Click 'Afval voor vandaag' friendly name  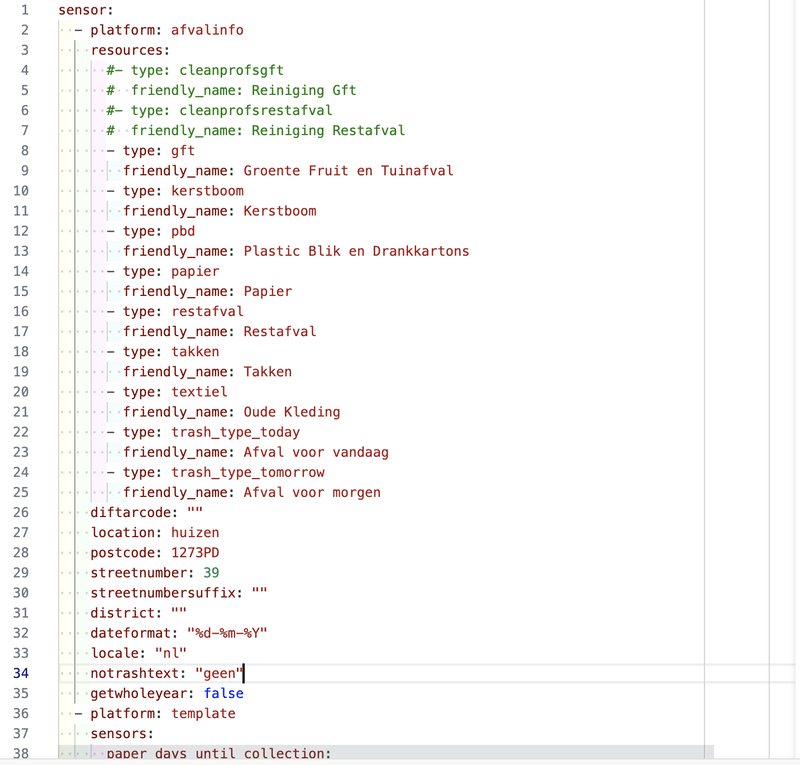click(316, 452)
